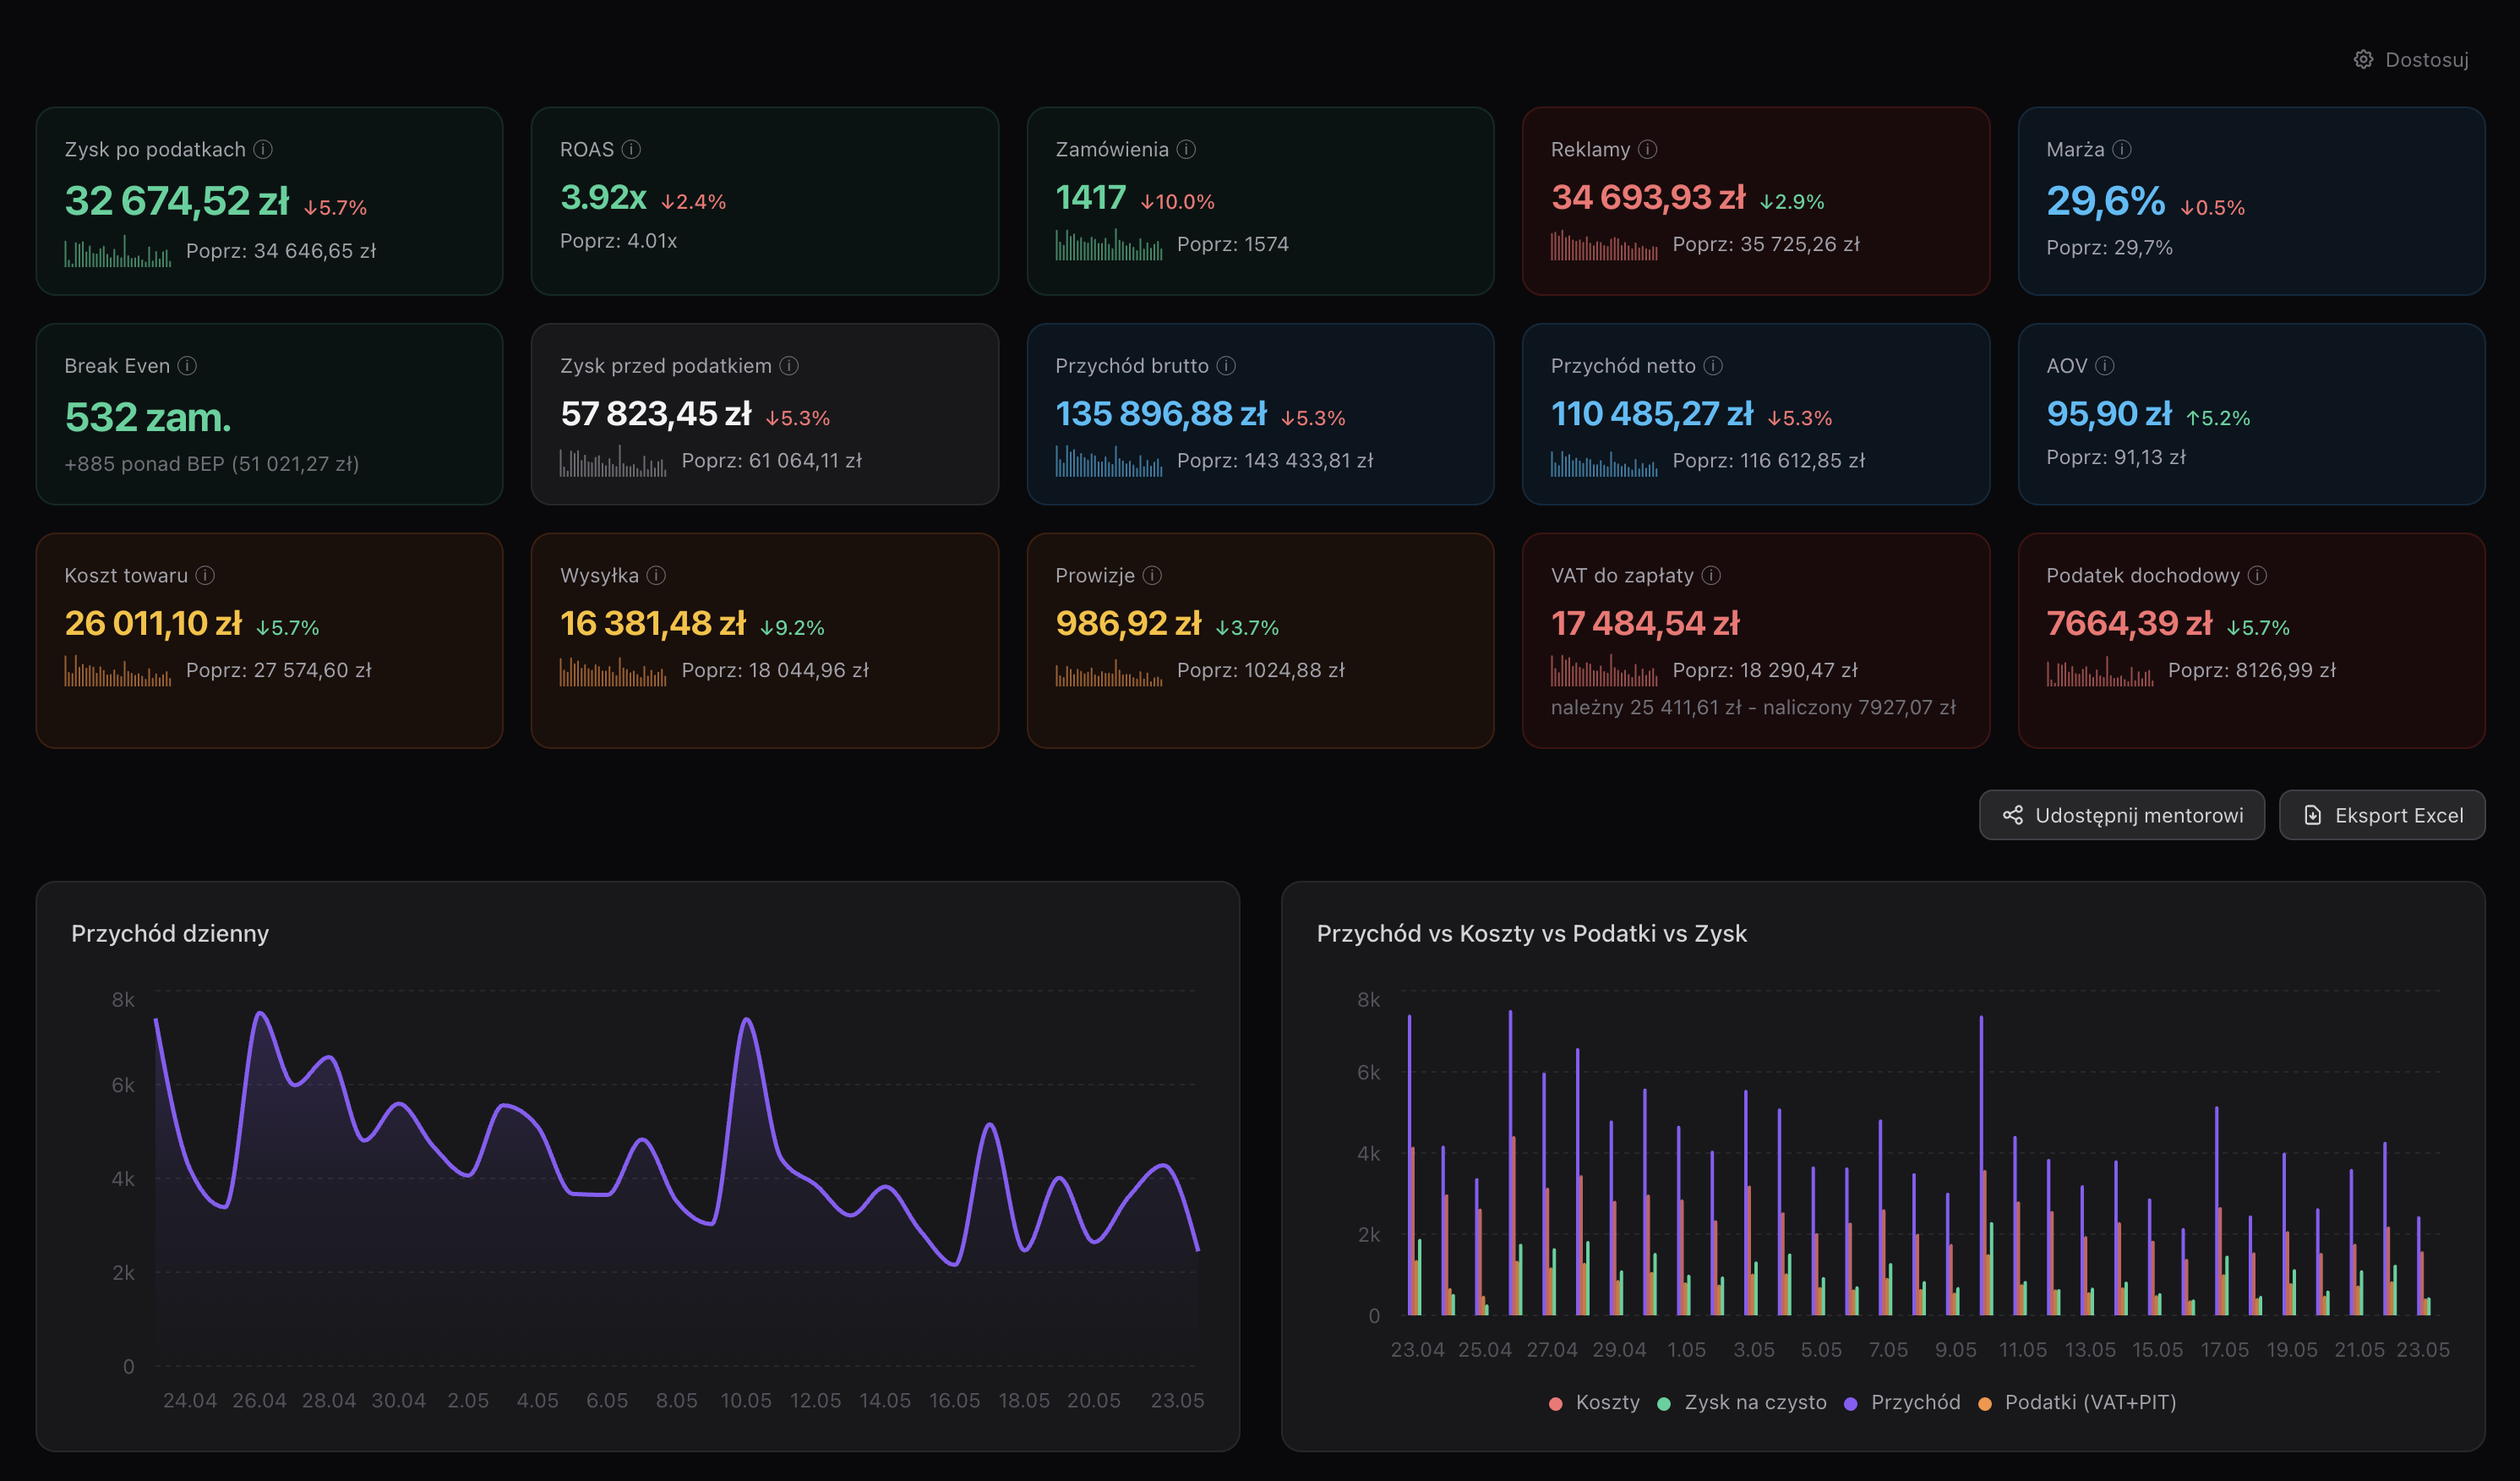
Task: Open info icon beside Prowizje
Action: (1152, 575)
